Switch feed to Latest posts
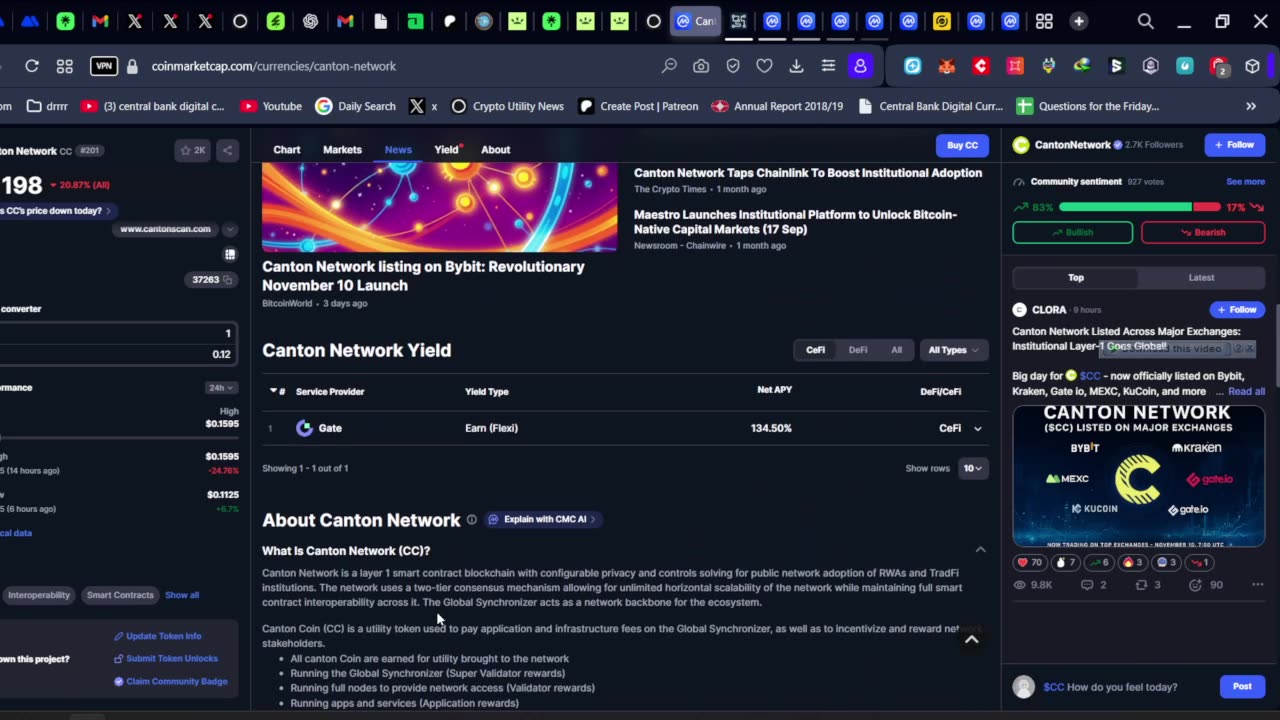 (1201, 278)
